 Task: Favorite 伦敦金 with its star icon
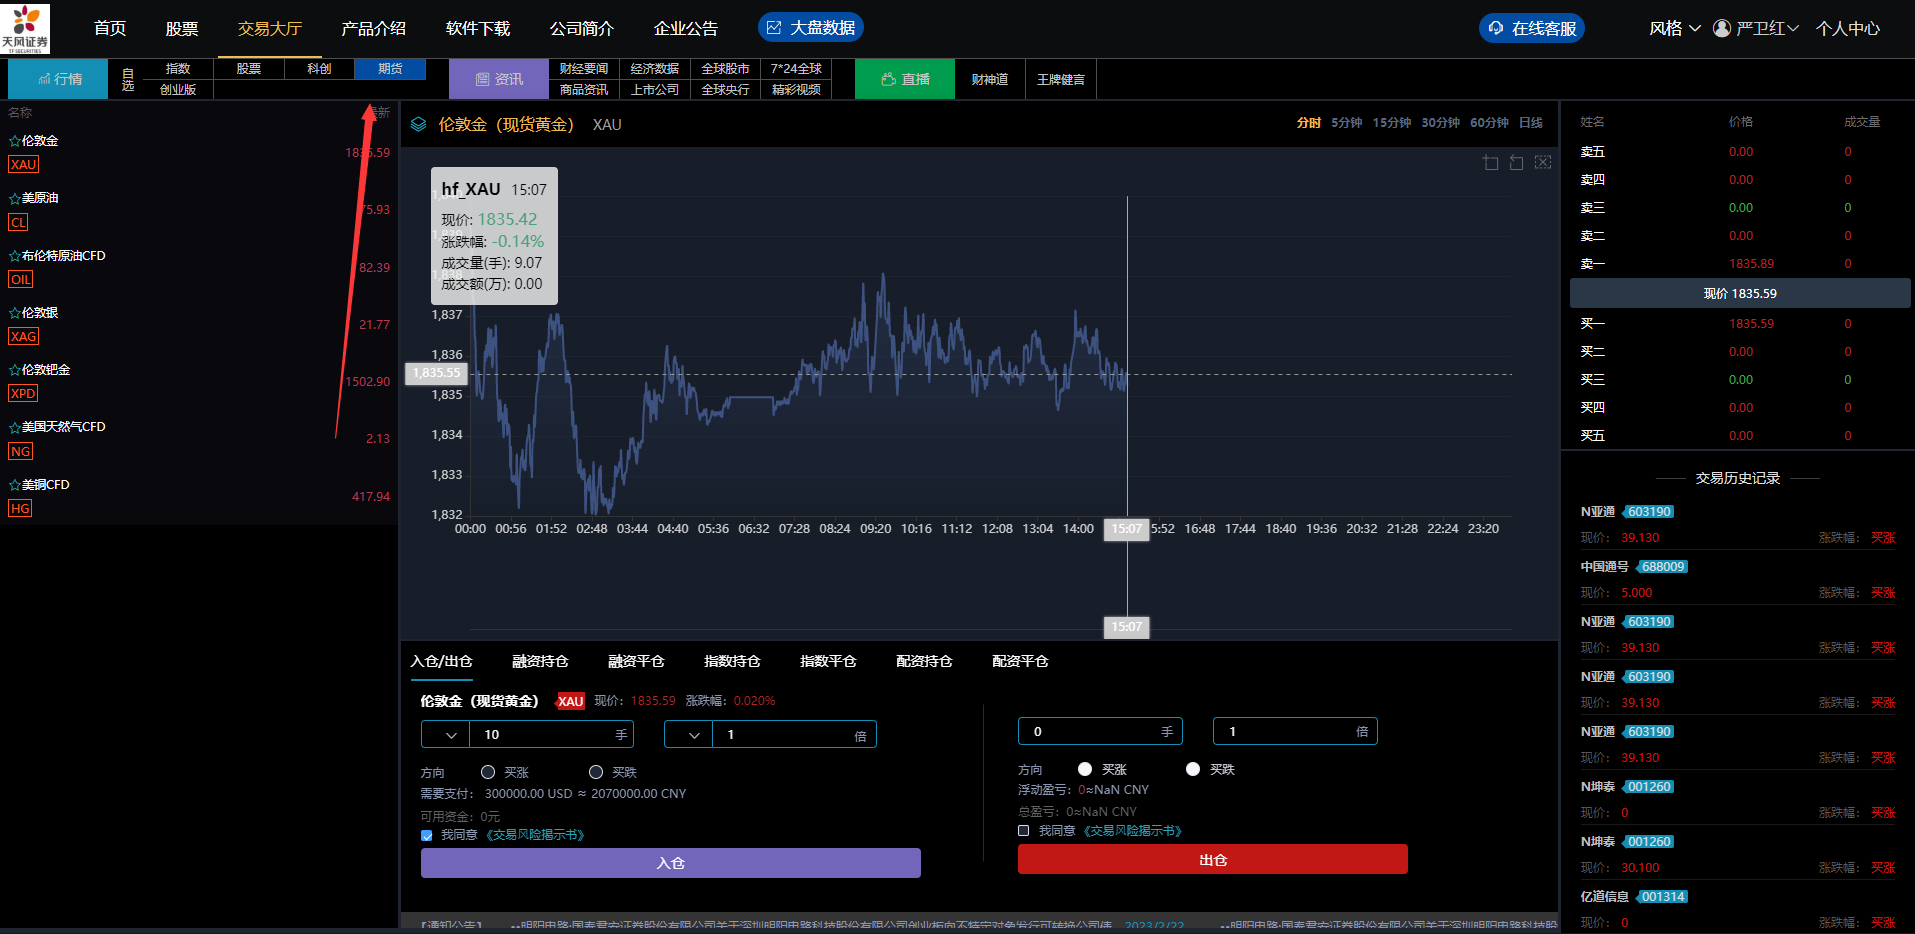click(x=14, y=142)
